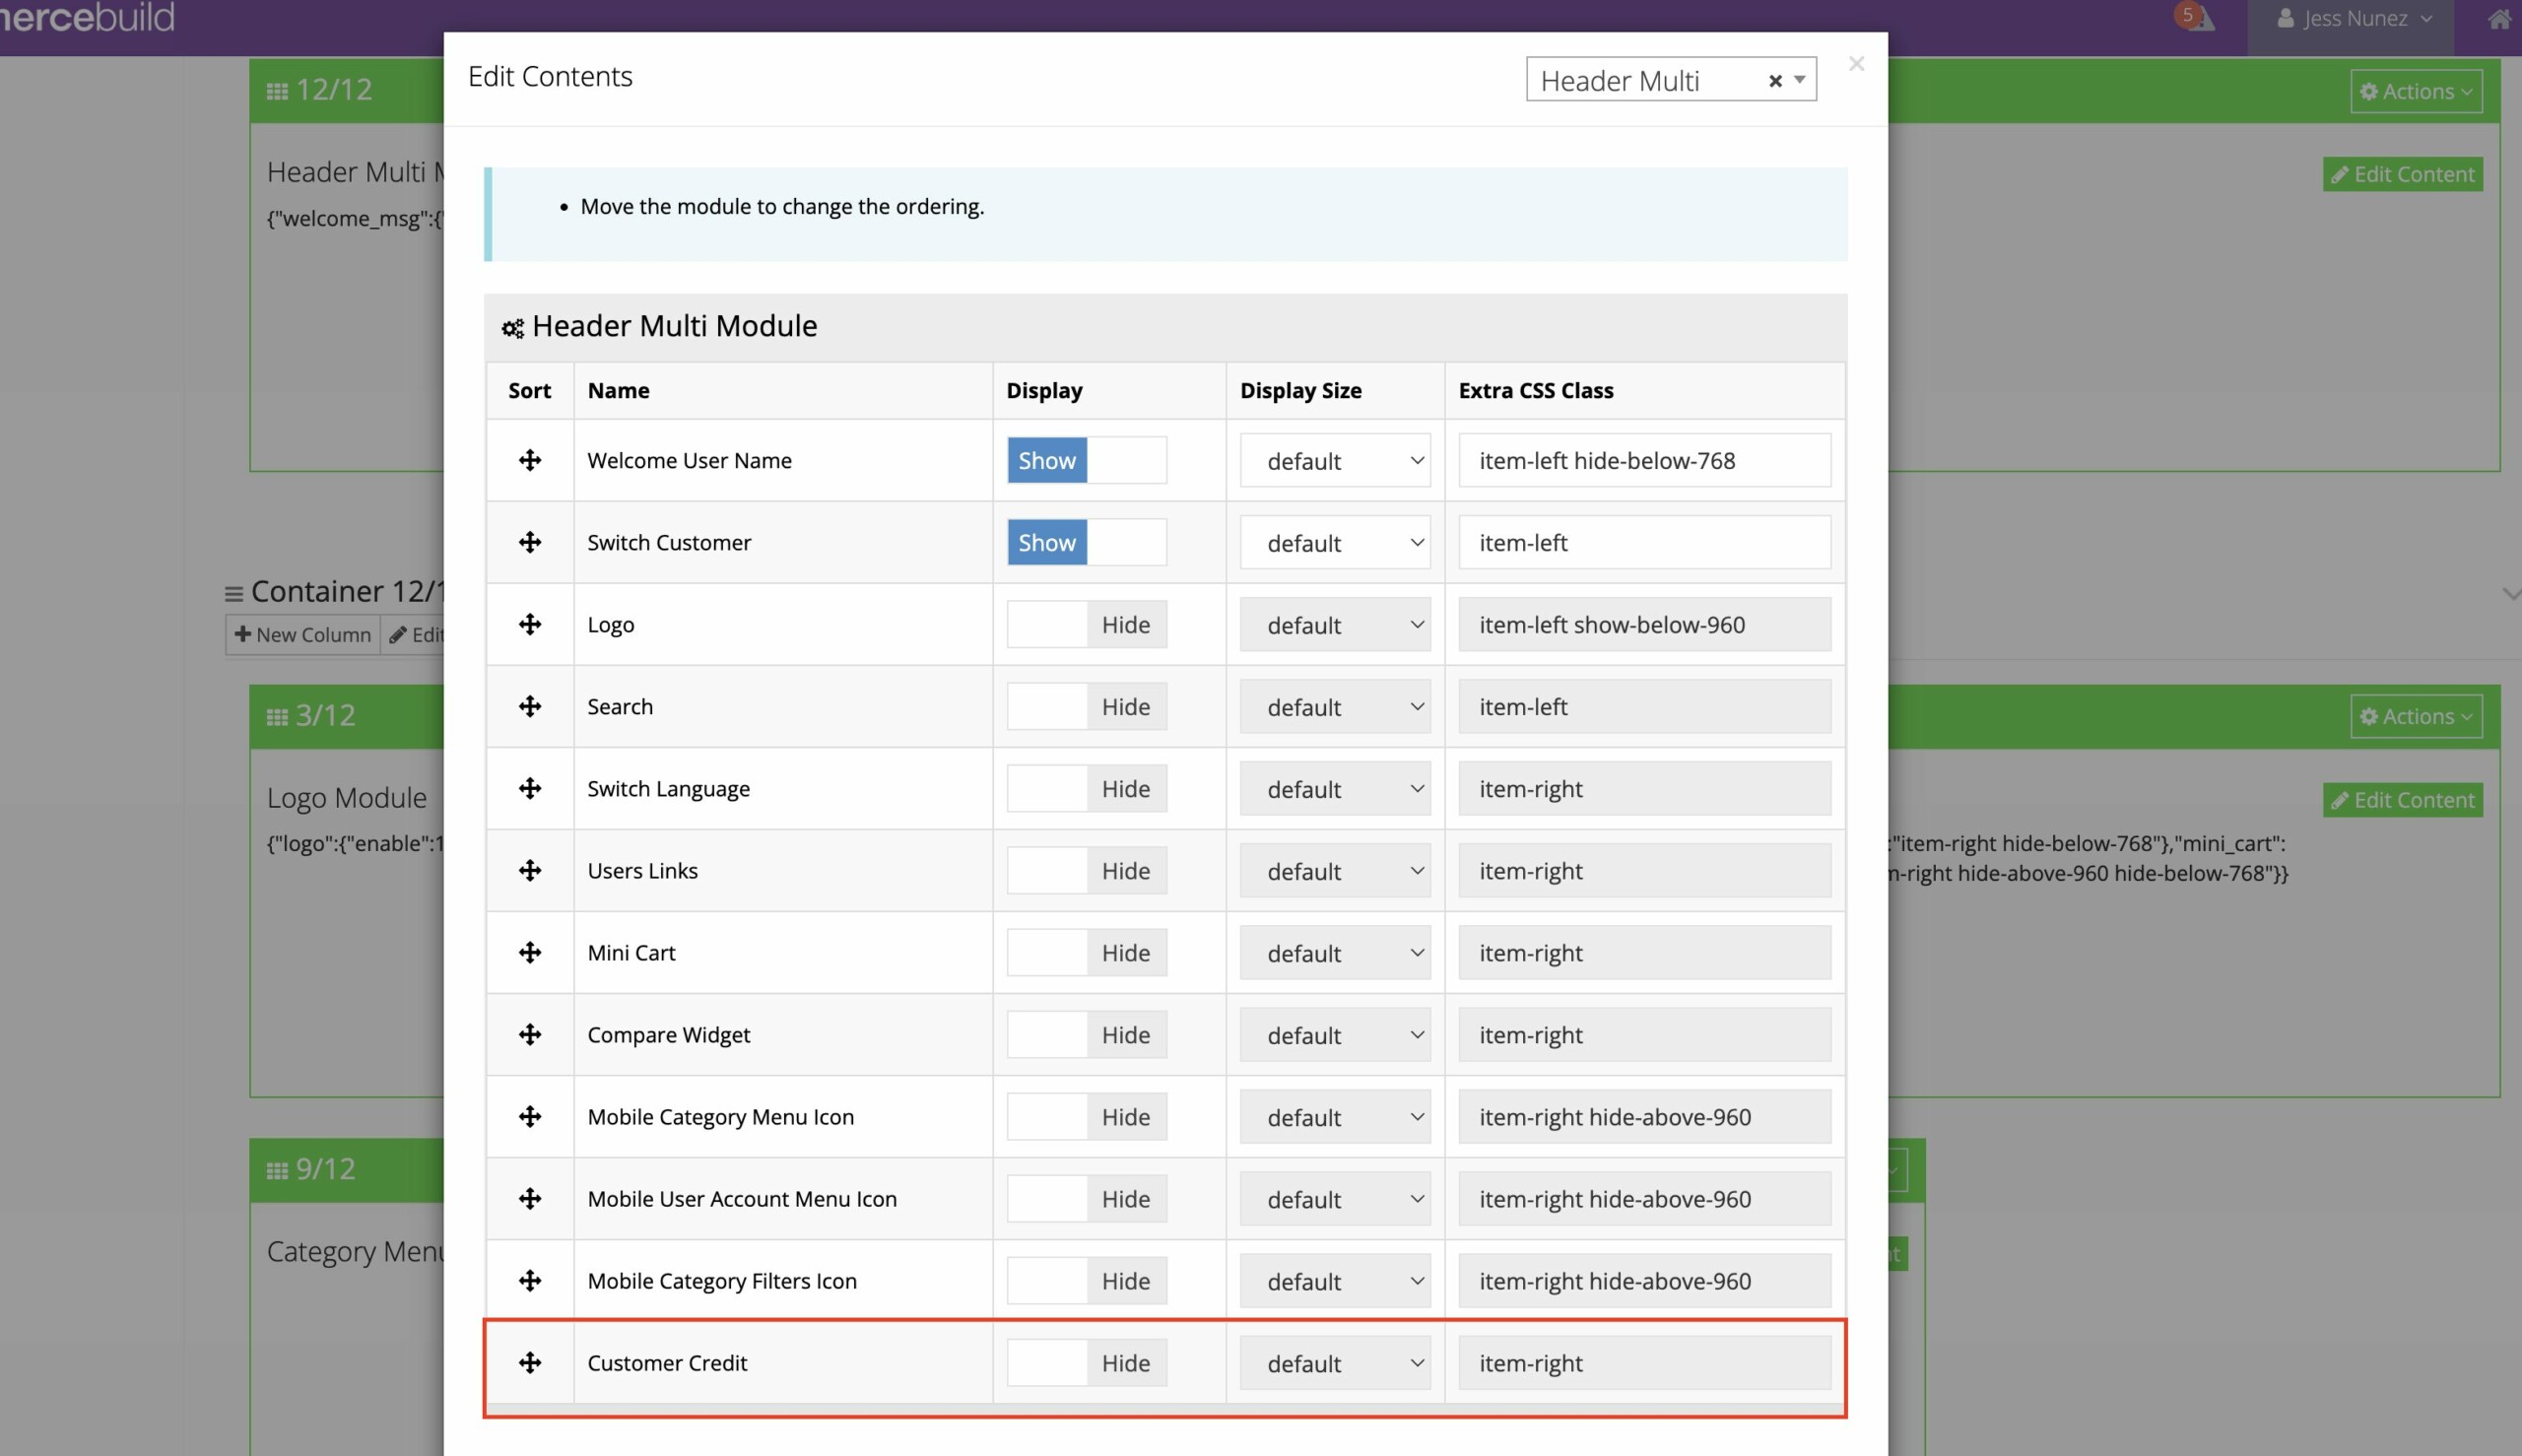Toggle Switch Customer Show switch
Image resolution: width=2522 pixels, height=1456 pixels.
[1086, 542]
